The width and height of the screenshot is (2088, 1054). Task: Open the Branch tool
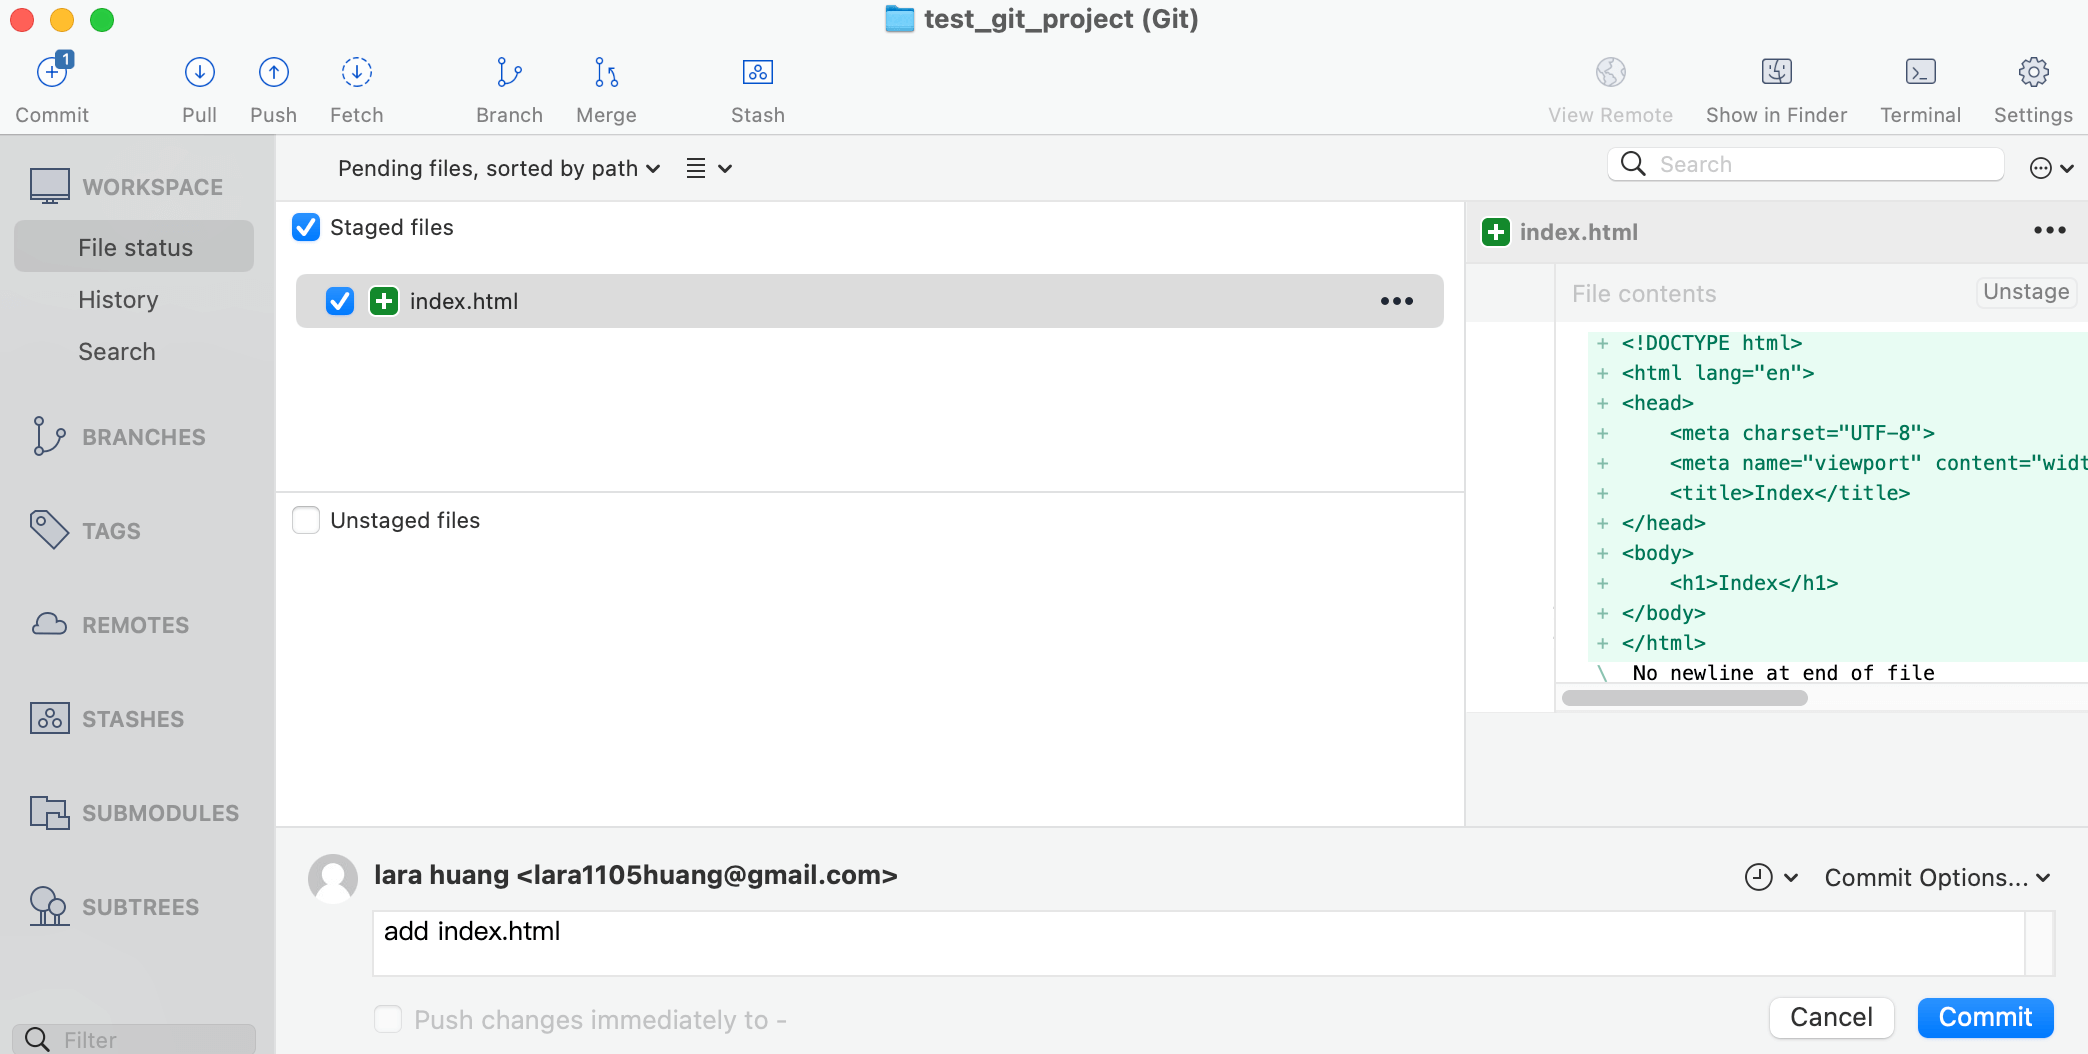(x=509, y=74)
